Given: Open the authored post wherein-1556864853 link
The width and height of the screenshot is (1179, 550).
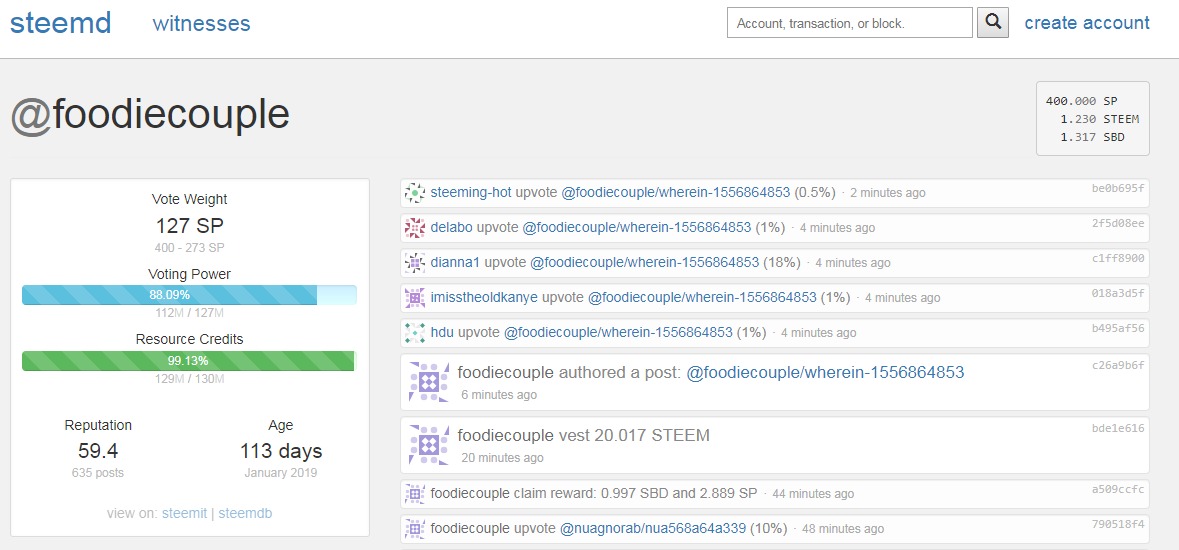Looking at the screenshot, I should [x=825, y=372].
